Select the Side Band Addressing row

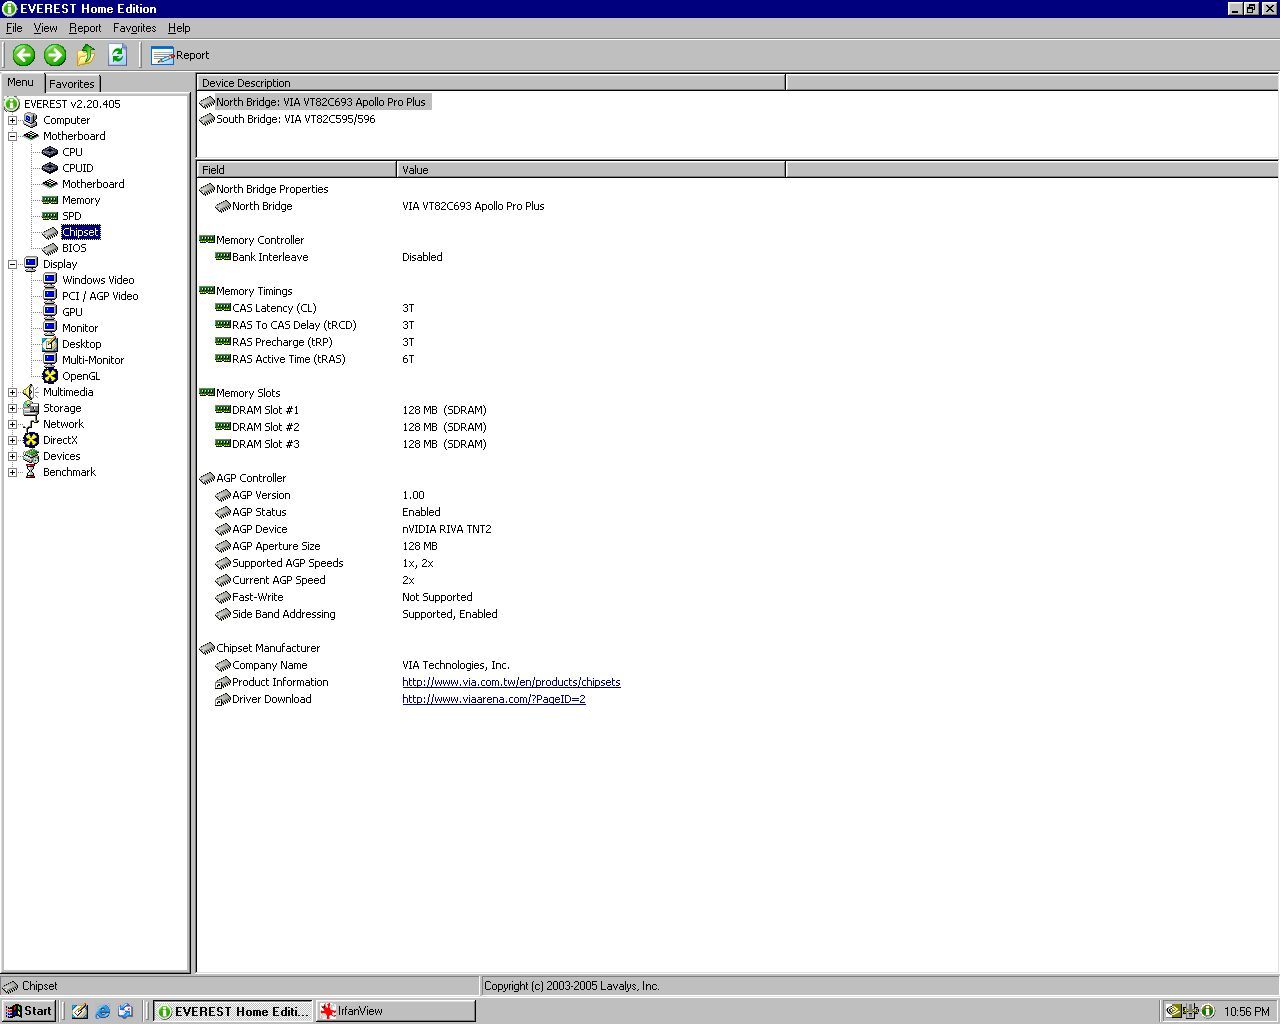click(492, 614)
